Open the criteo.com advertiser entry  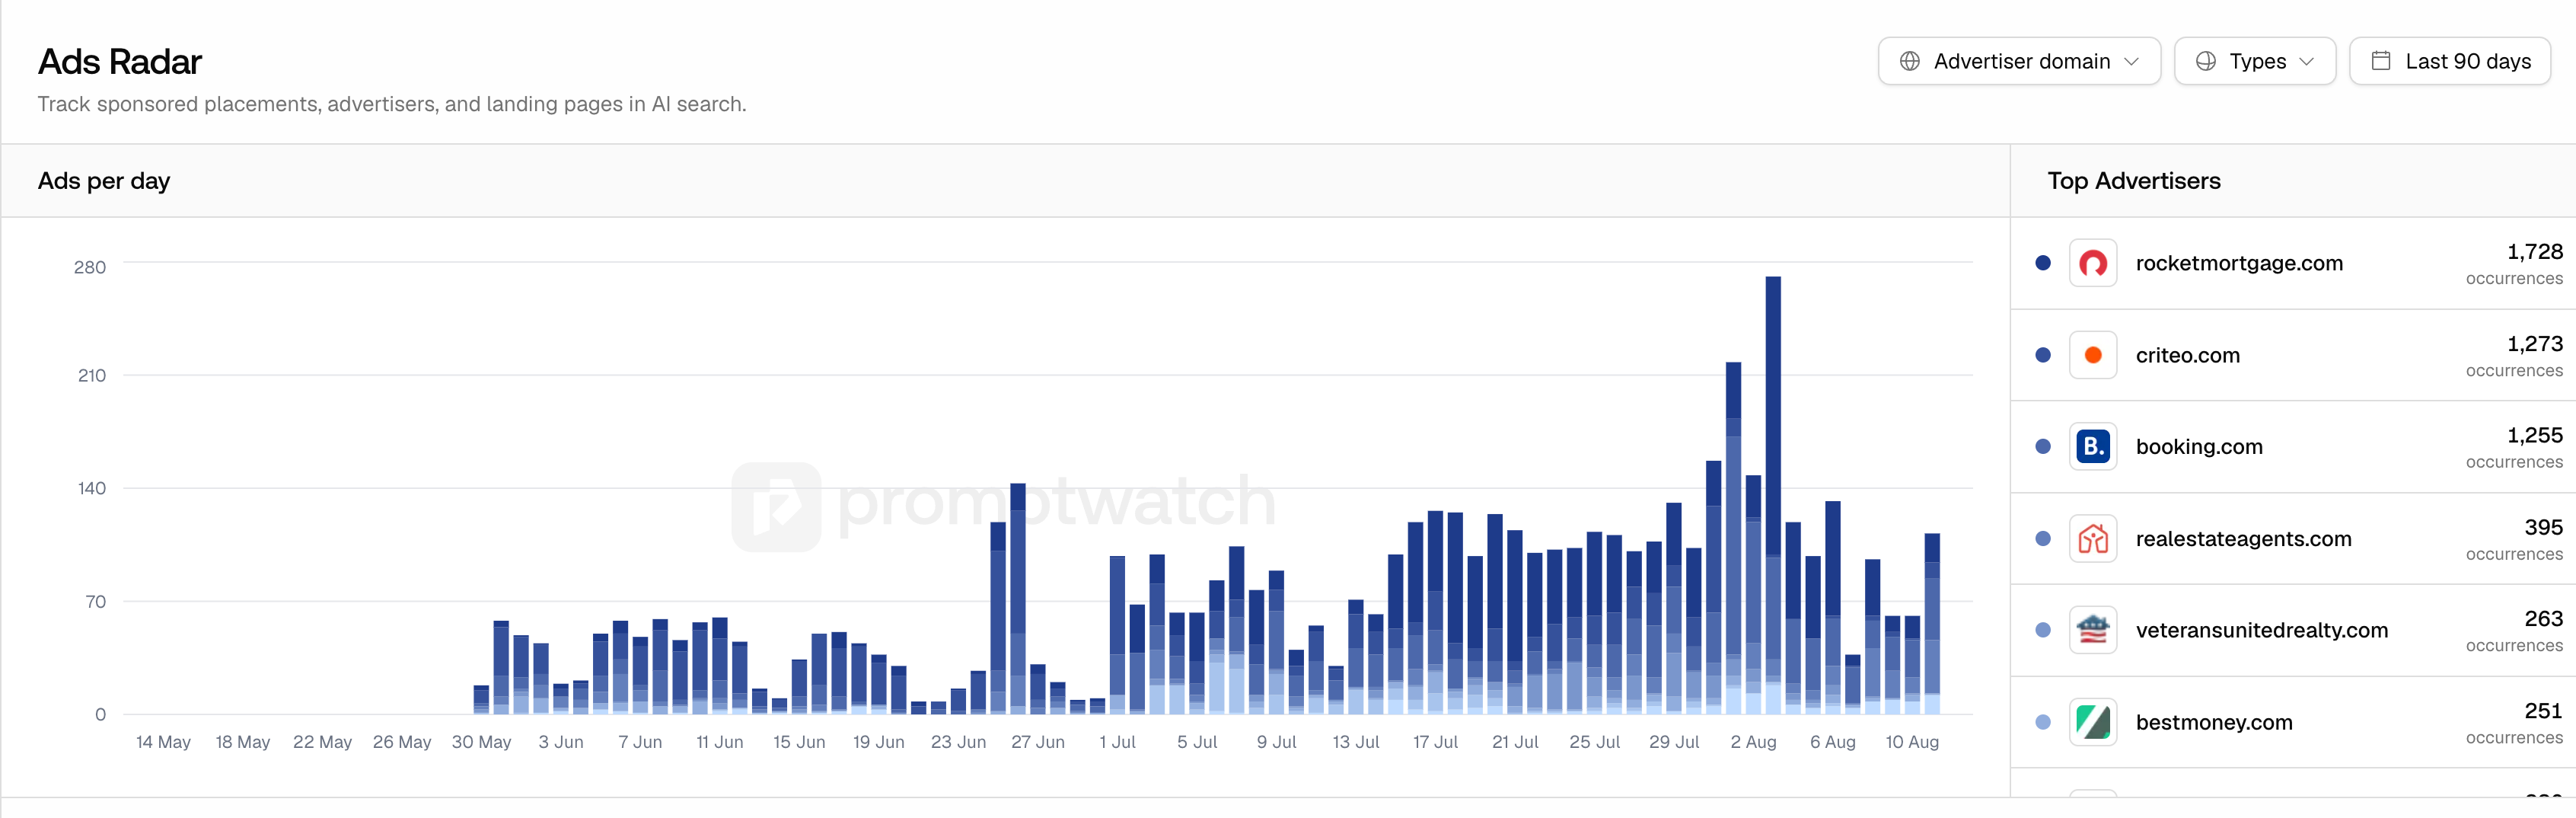pos(2292,355)
